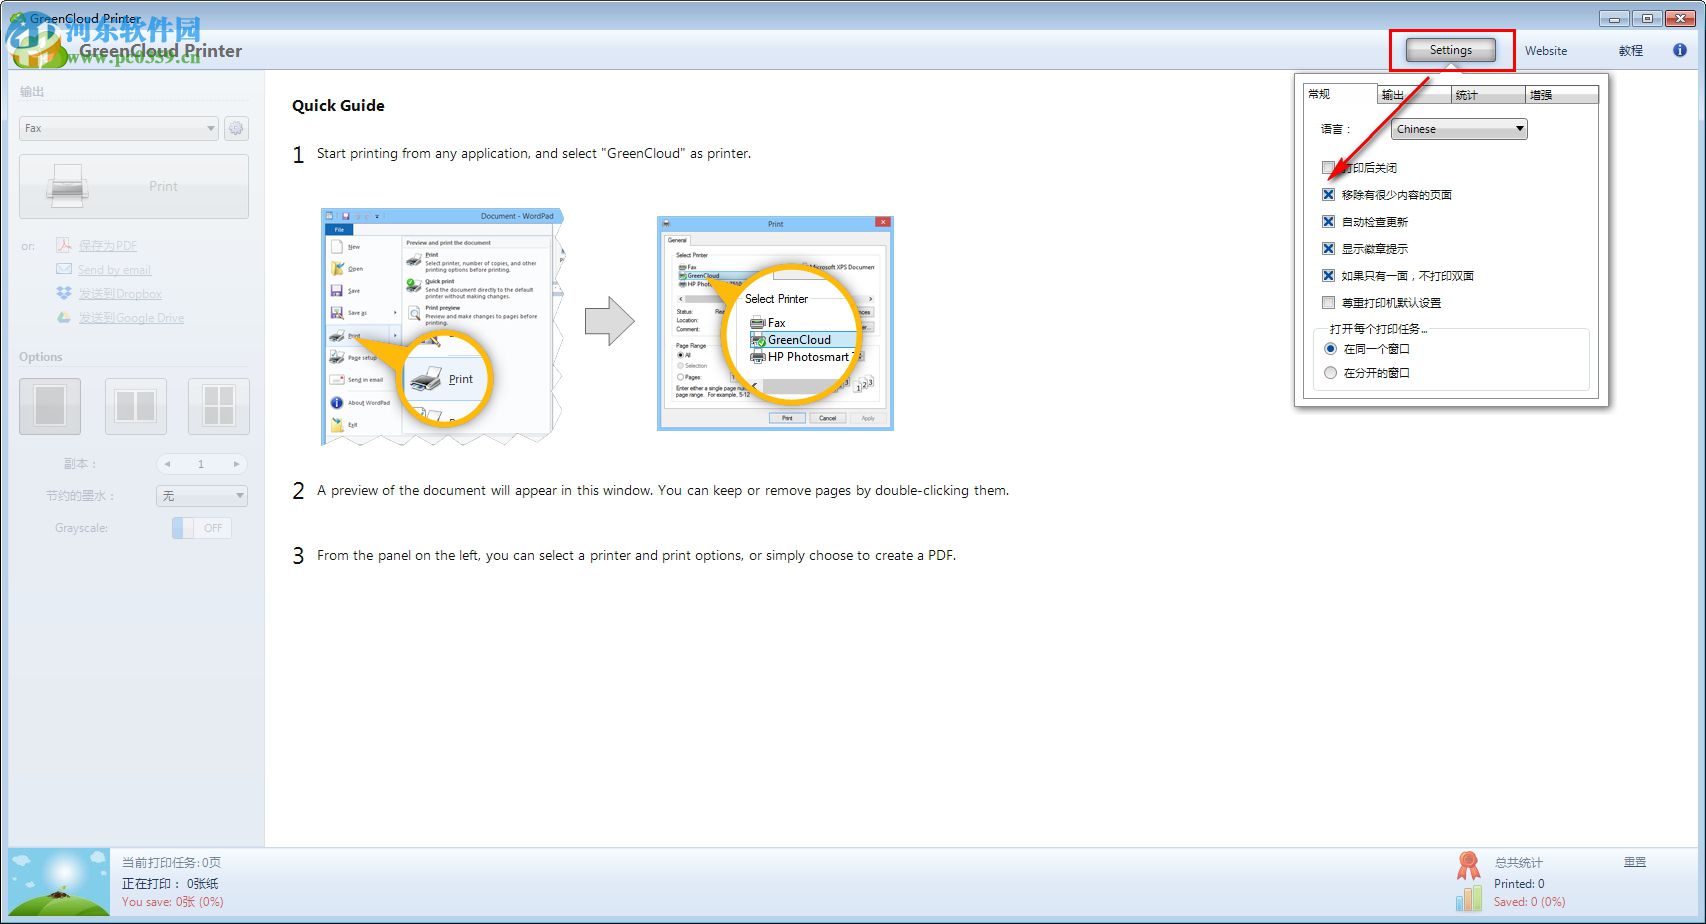Toggle the Grayscale OFF switch
This screenshot has width=1706, height=924.
click(x=201, y=528)
